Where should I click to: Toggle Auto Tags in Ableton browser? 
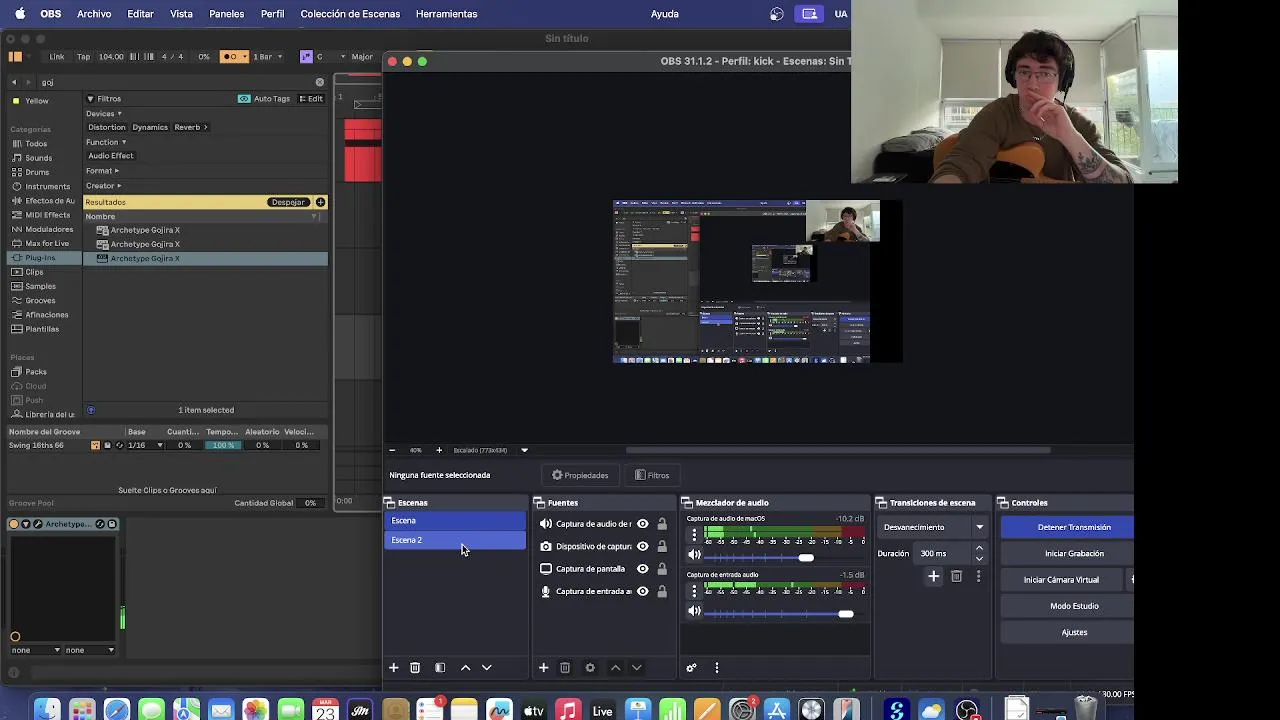coord(264,99)
